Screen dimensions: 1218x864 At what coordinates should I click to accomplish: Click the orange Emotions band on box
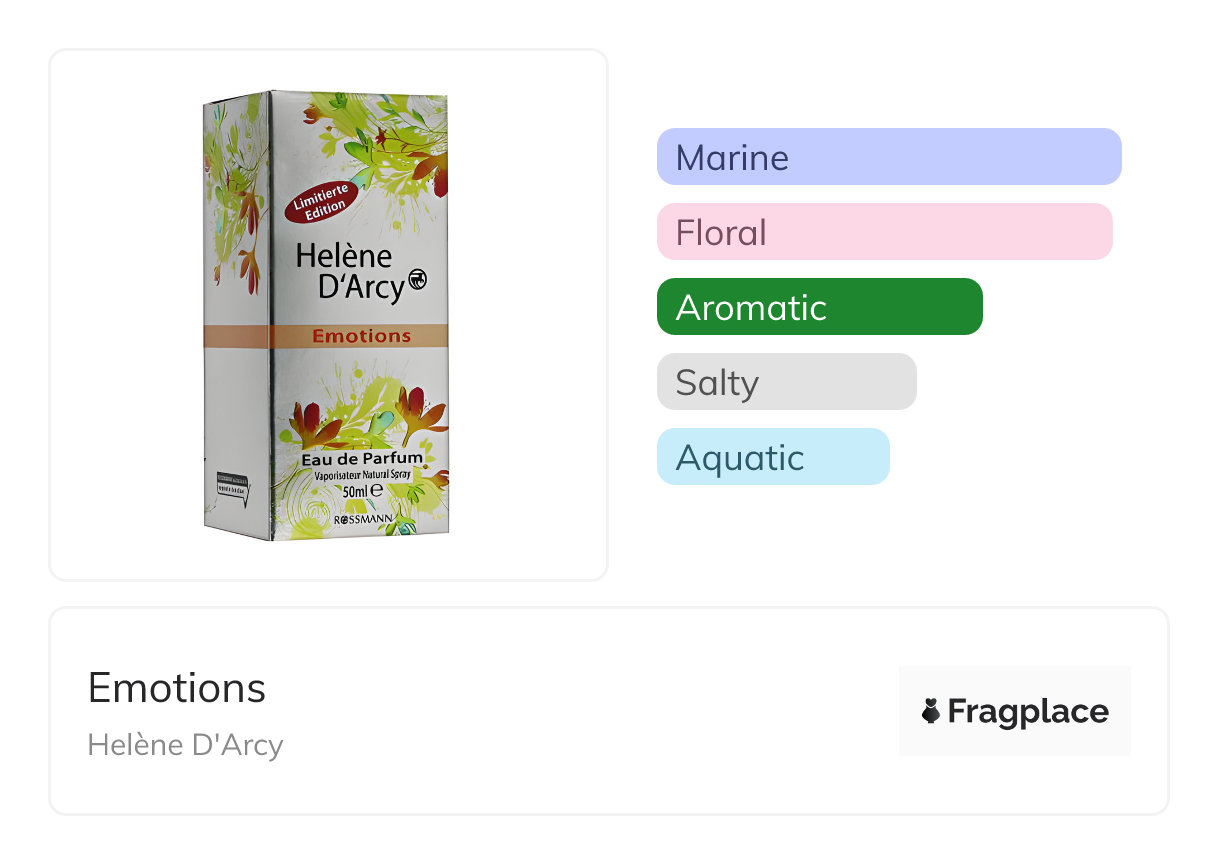click(361, 336)
